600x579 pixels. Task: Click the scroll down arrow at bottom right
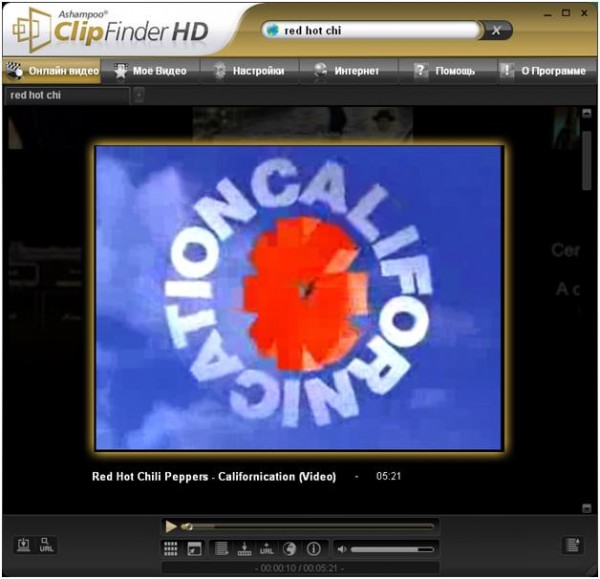[587, 508]
